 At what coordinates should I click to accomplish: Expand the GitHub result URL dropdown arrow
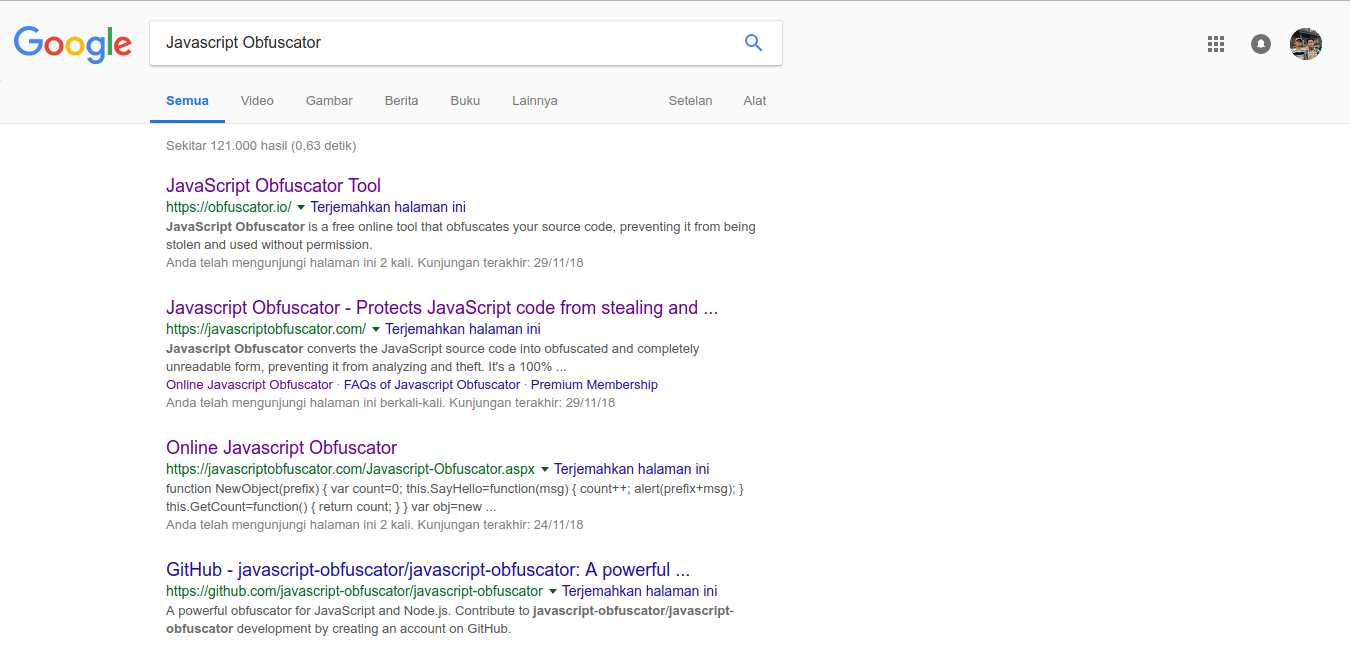coord(553,592)
